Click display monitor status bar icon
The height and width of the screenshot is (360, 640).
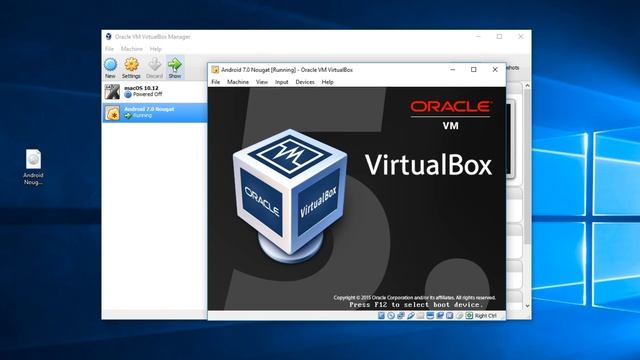click(430, 316)
